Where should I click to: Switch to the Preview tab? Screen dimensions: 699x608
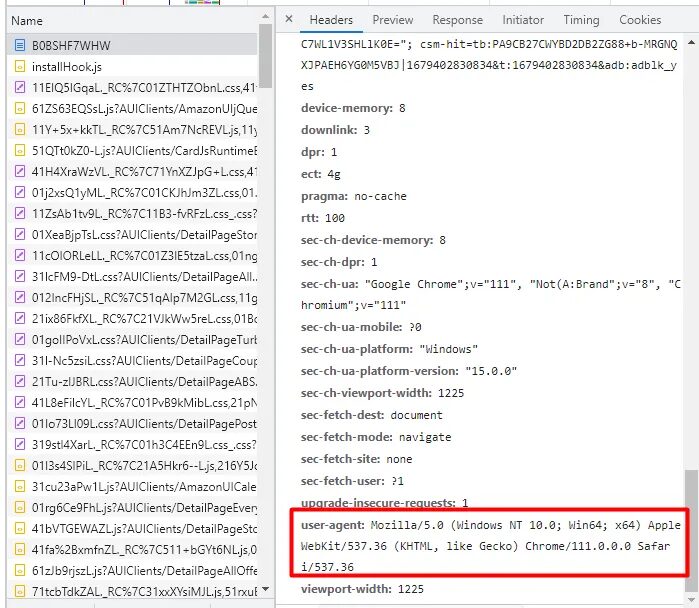(393, 20)
